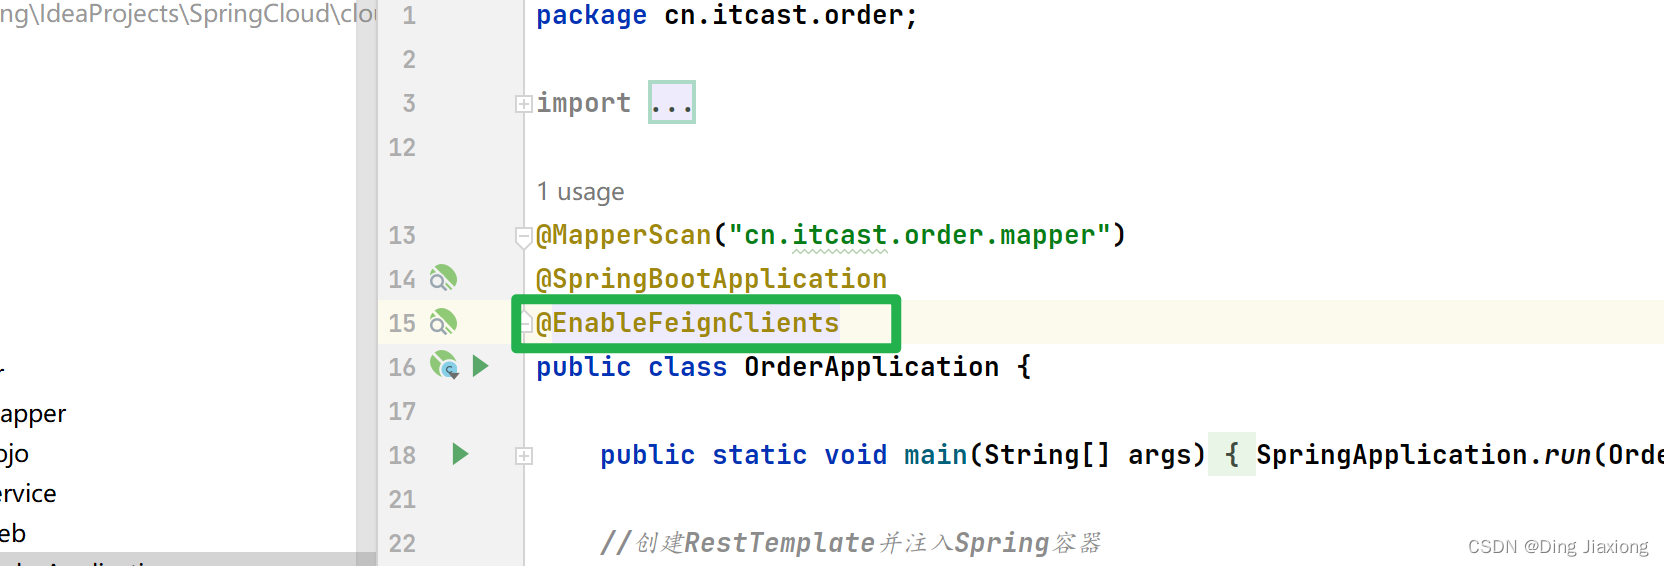
Task: Click the package declaration cn.itcast.order
Action: tap(783, 15)
